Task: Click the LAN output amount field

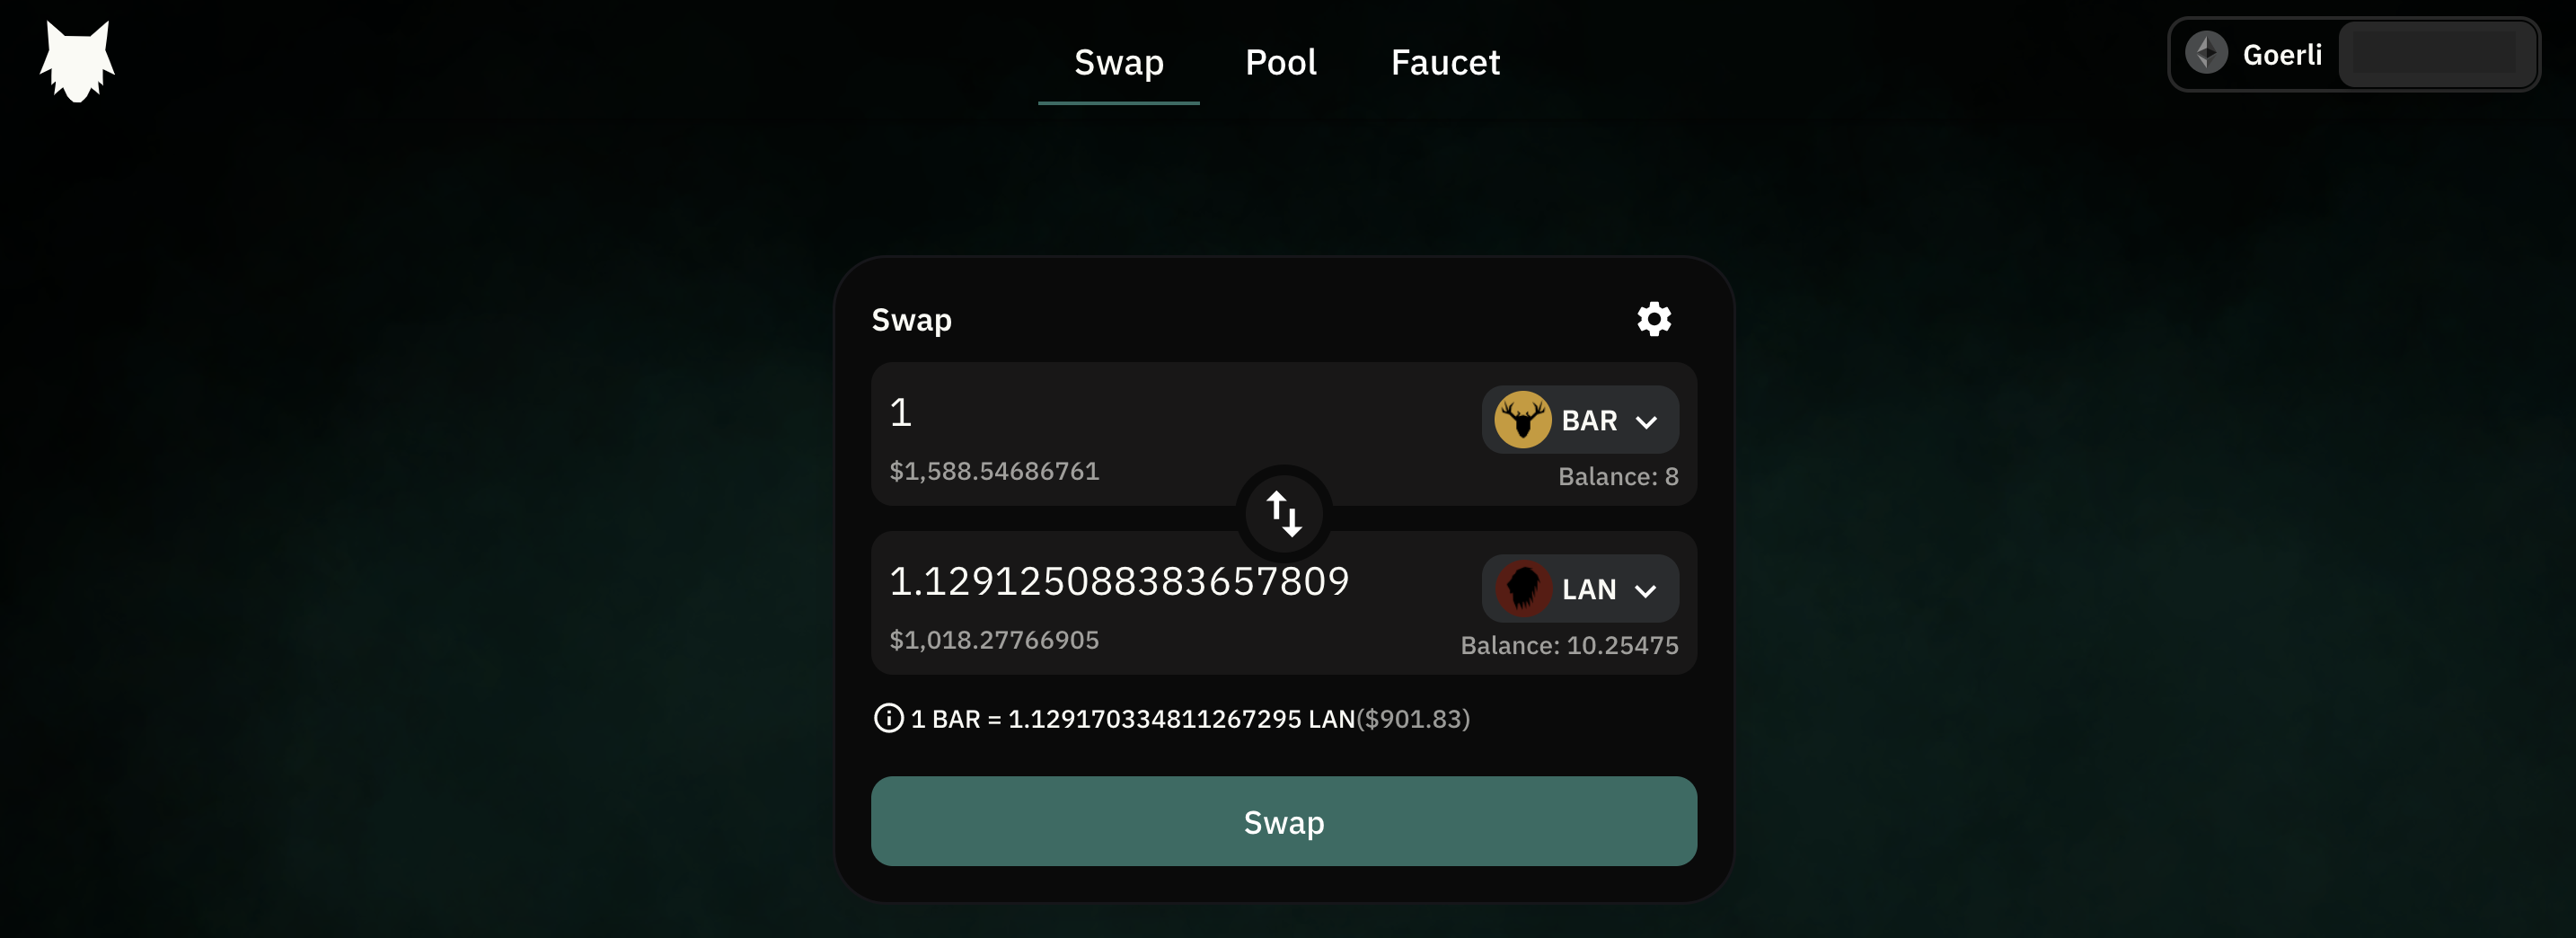Action: [x=1119, y=580]
